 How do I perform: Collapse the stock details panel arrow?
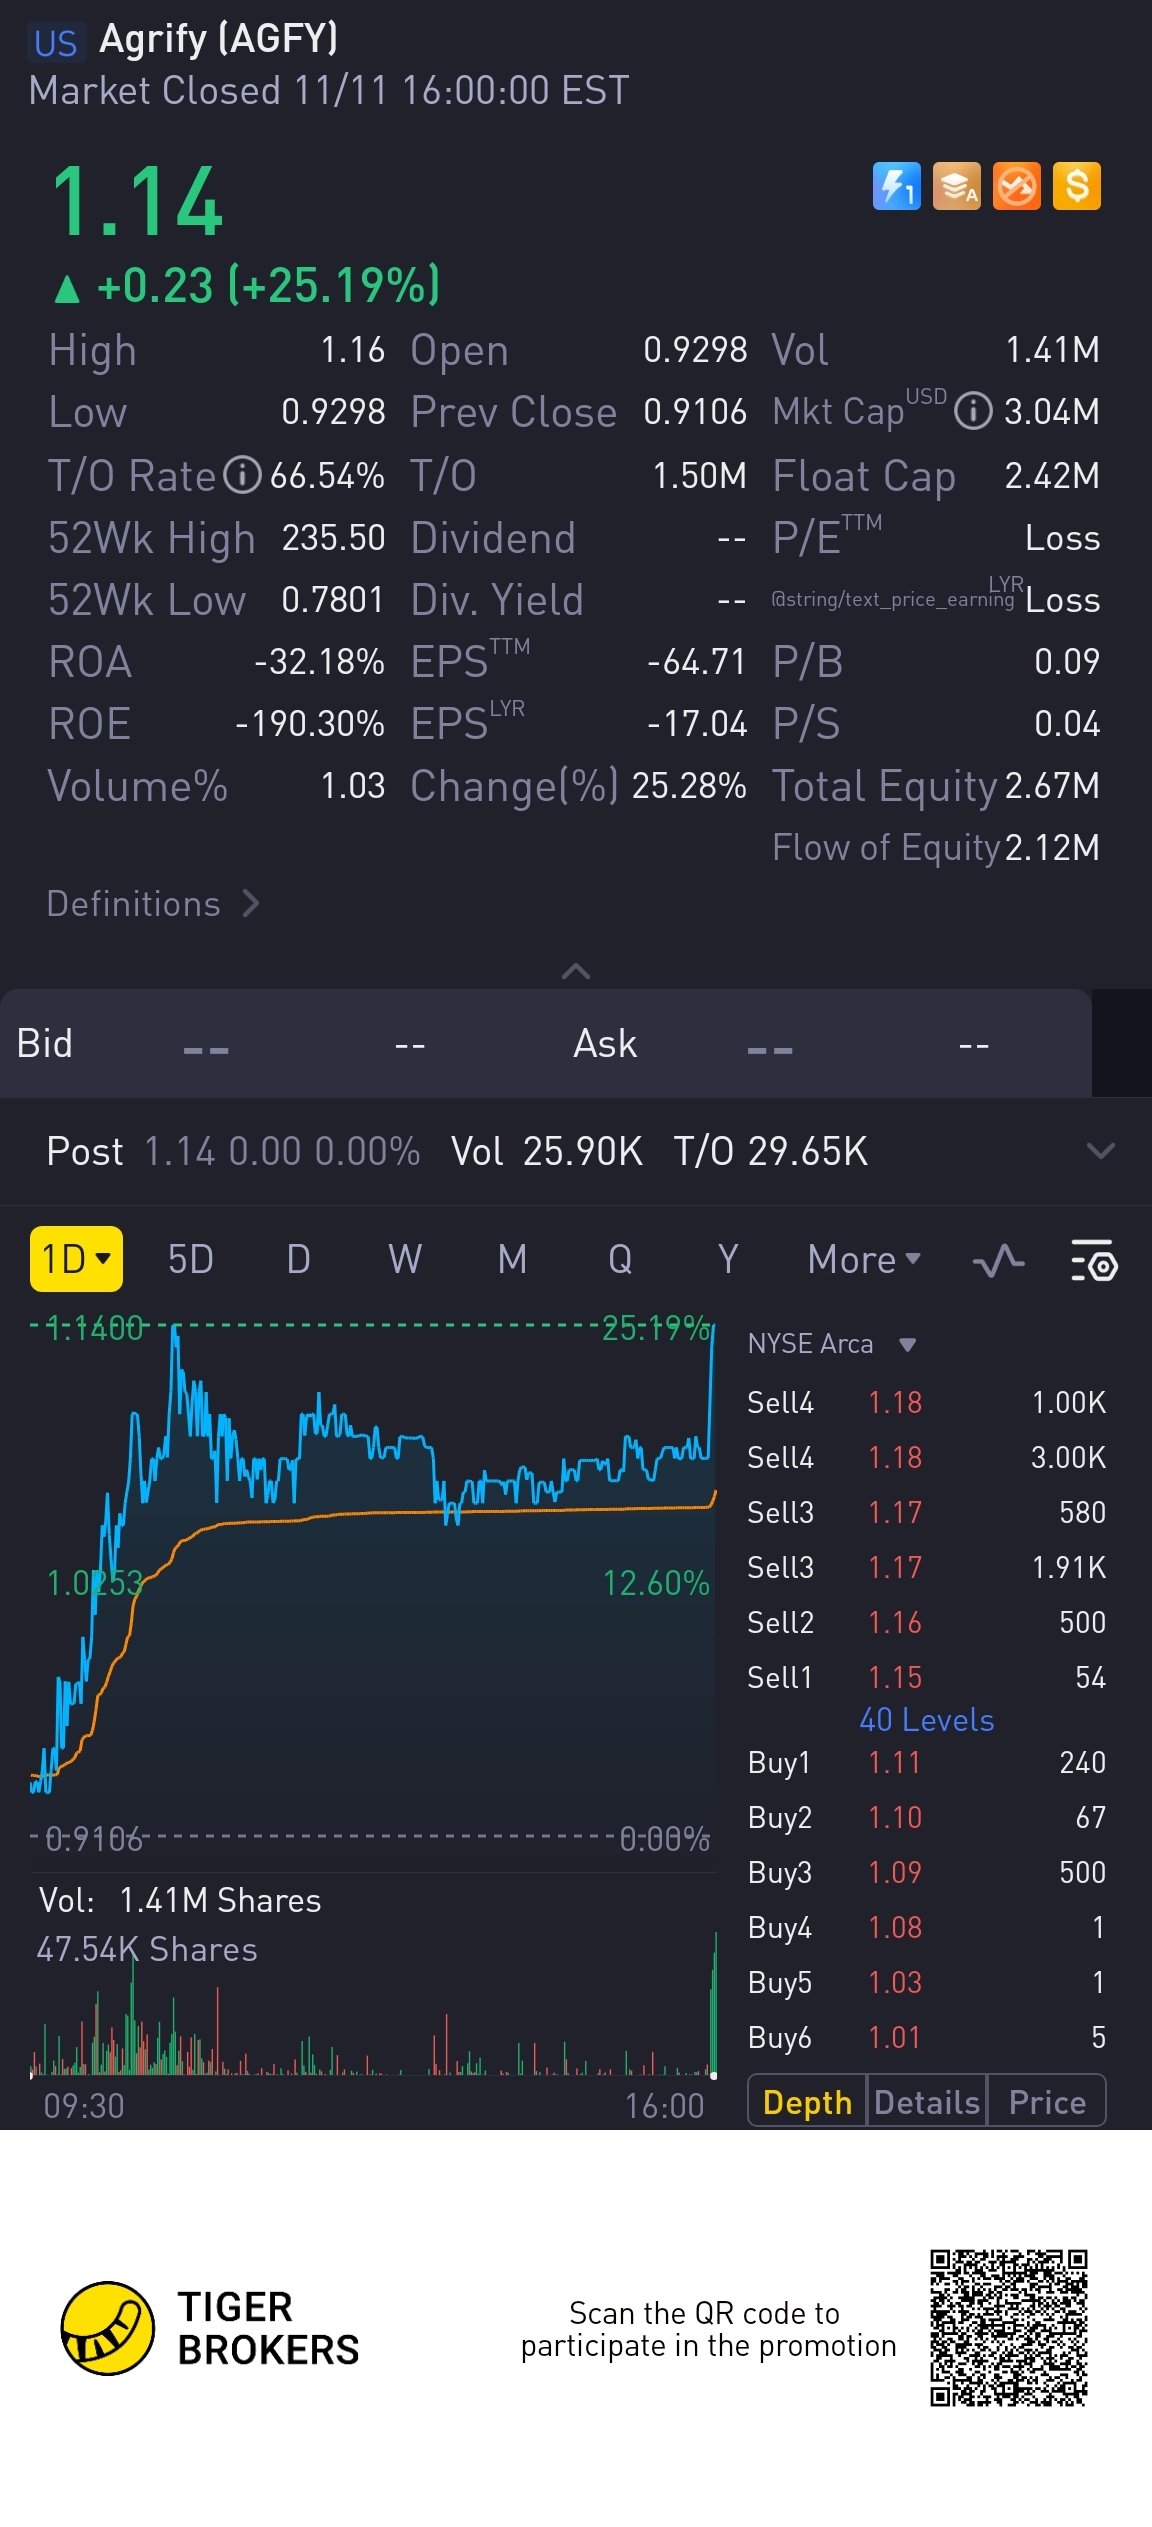click(x=576, y=971)
